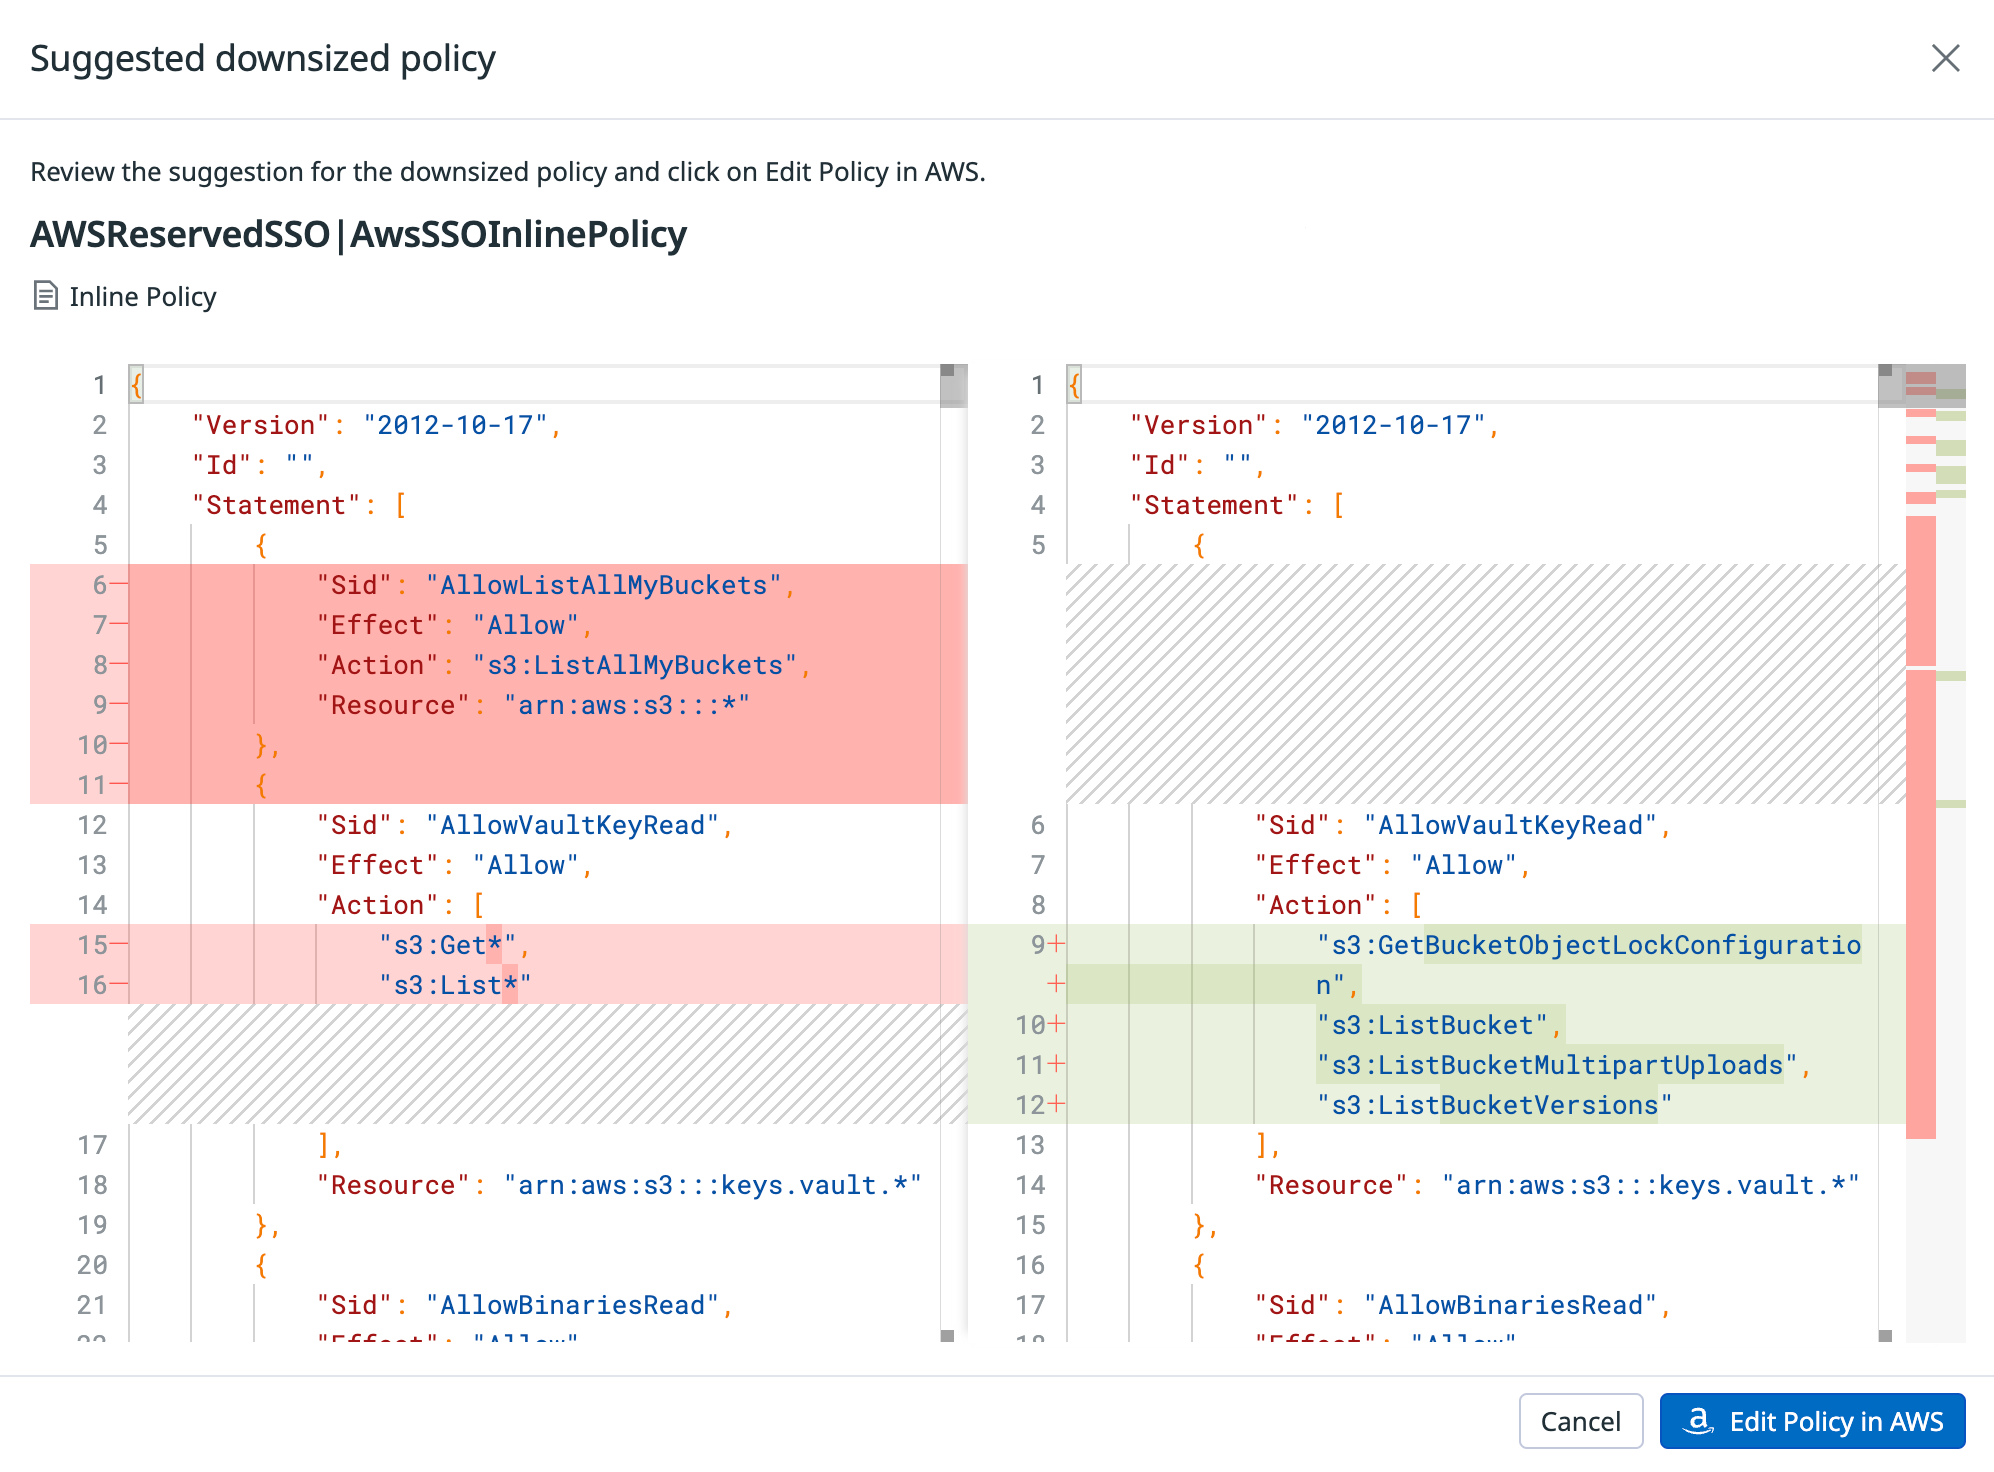Viewport: 1994px width, 1472px height.
Task: Click removed "s3:List*" line in left pane
Action: (455, 985)
